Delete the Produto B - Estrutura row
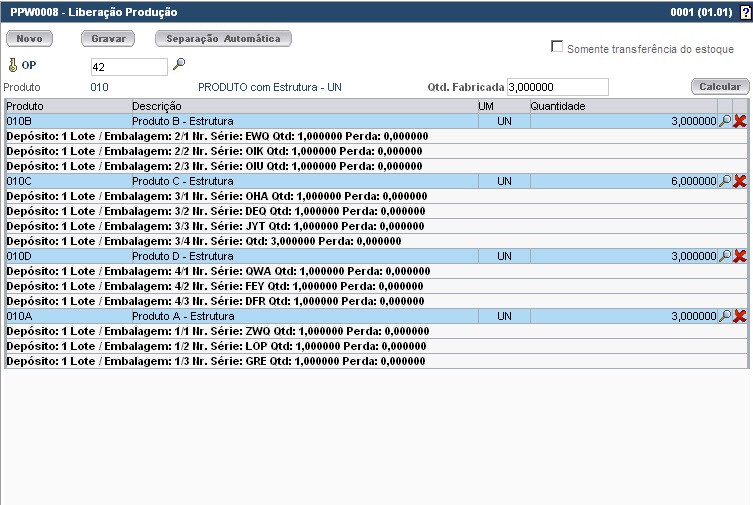The image size is (753, 505). [x=740, y=121]
